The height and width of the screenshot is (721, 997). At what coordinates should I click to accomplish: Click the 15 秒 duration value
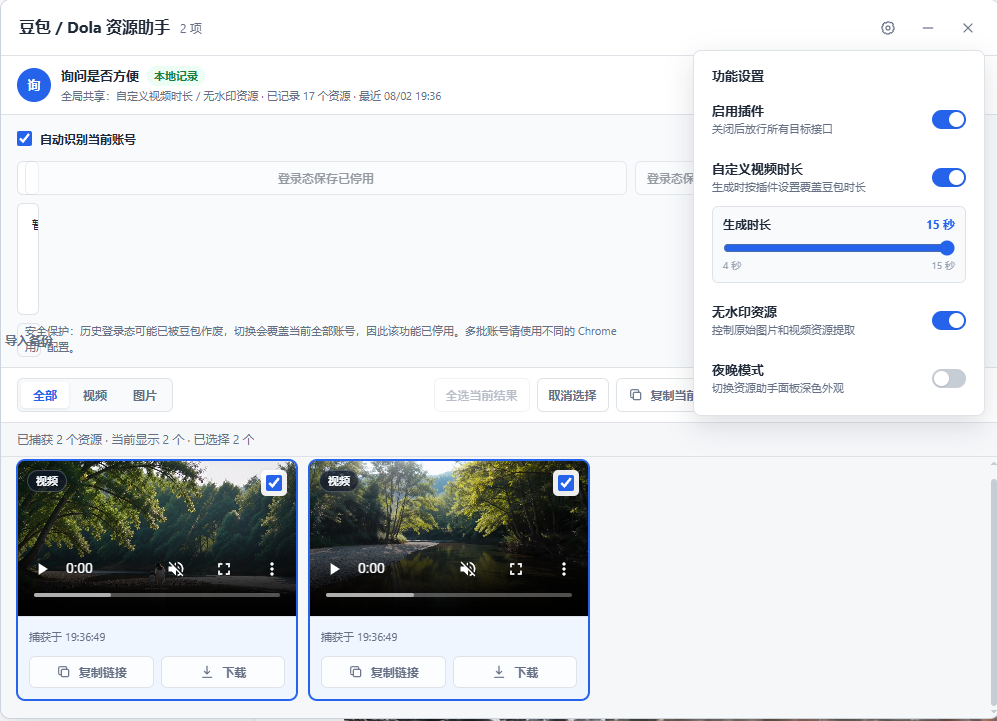(x=940, y=224)
